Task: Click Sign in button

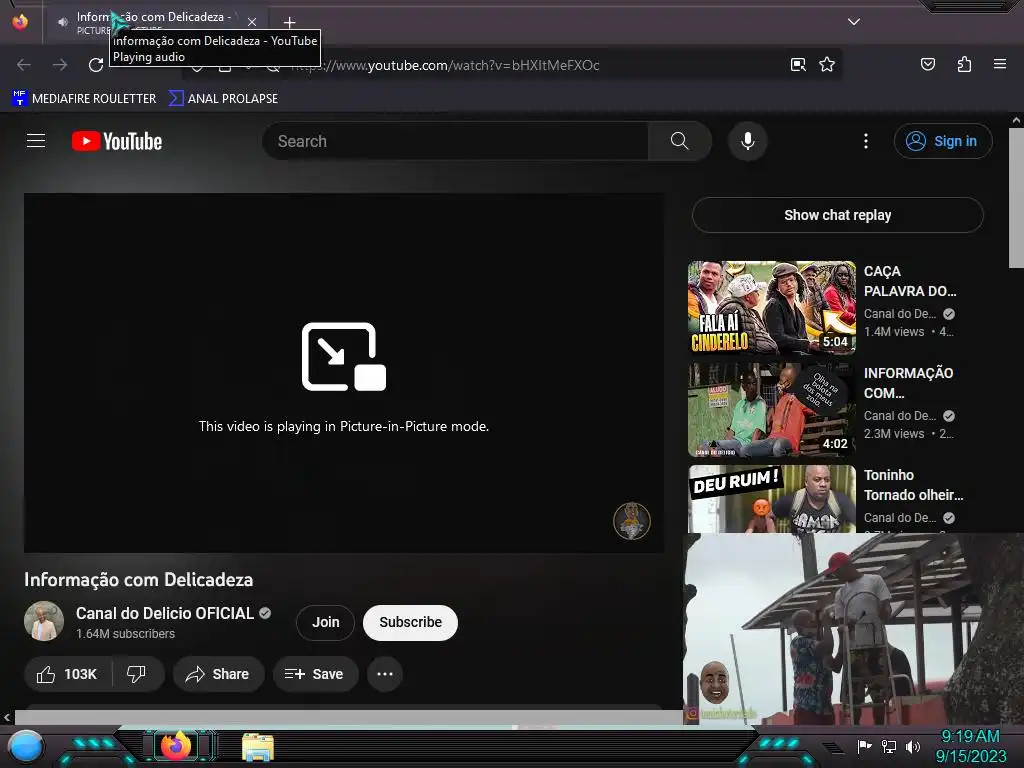Action: tap(942, 141)
